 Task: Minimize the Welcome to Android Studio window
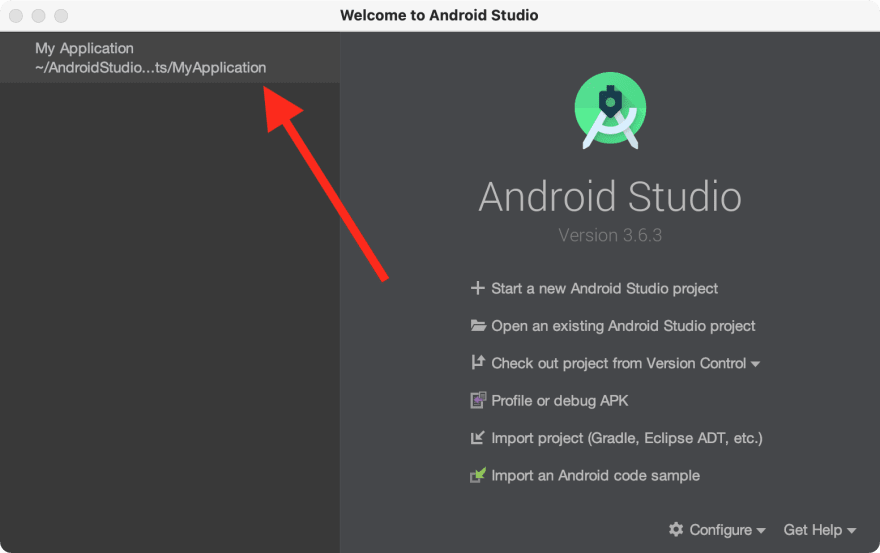pyautogui.click(x=39, y=16)
